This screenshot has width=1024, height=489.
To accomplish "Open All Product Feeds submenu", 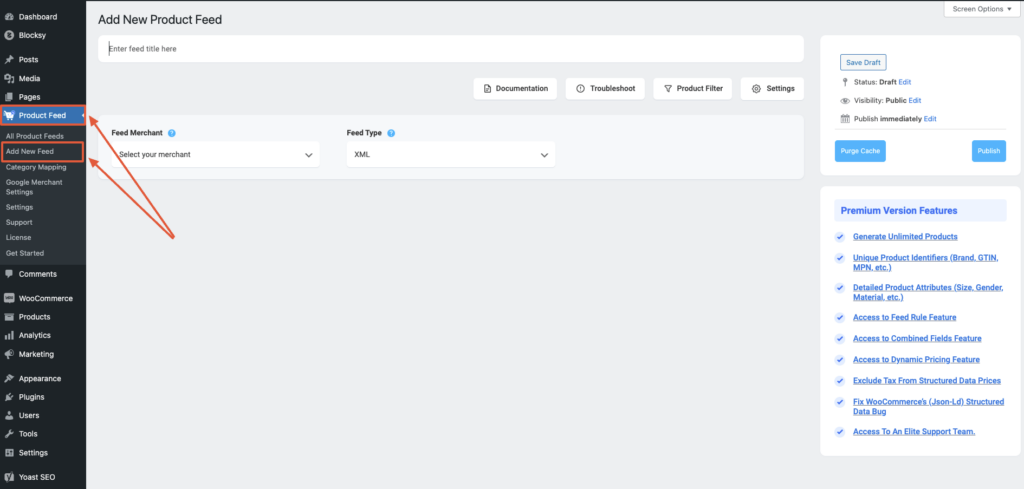I will pyautogui.click(x=35, y=136).
